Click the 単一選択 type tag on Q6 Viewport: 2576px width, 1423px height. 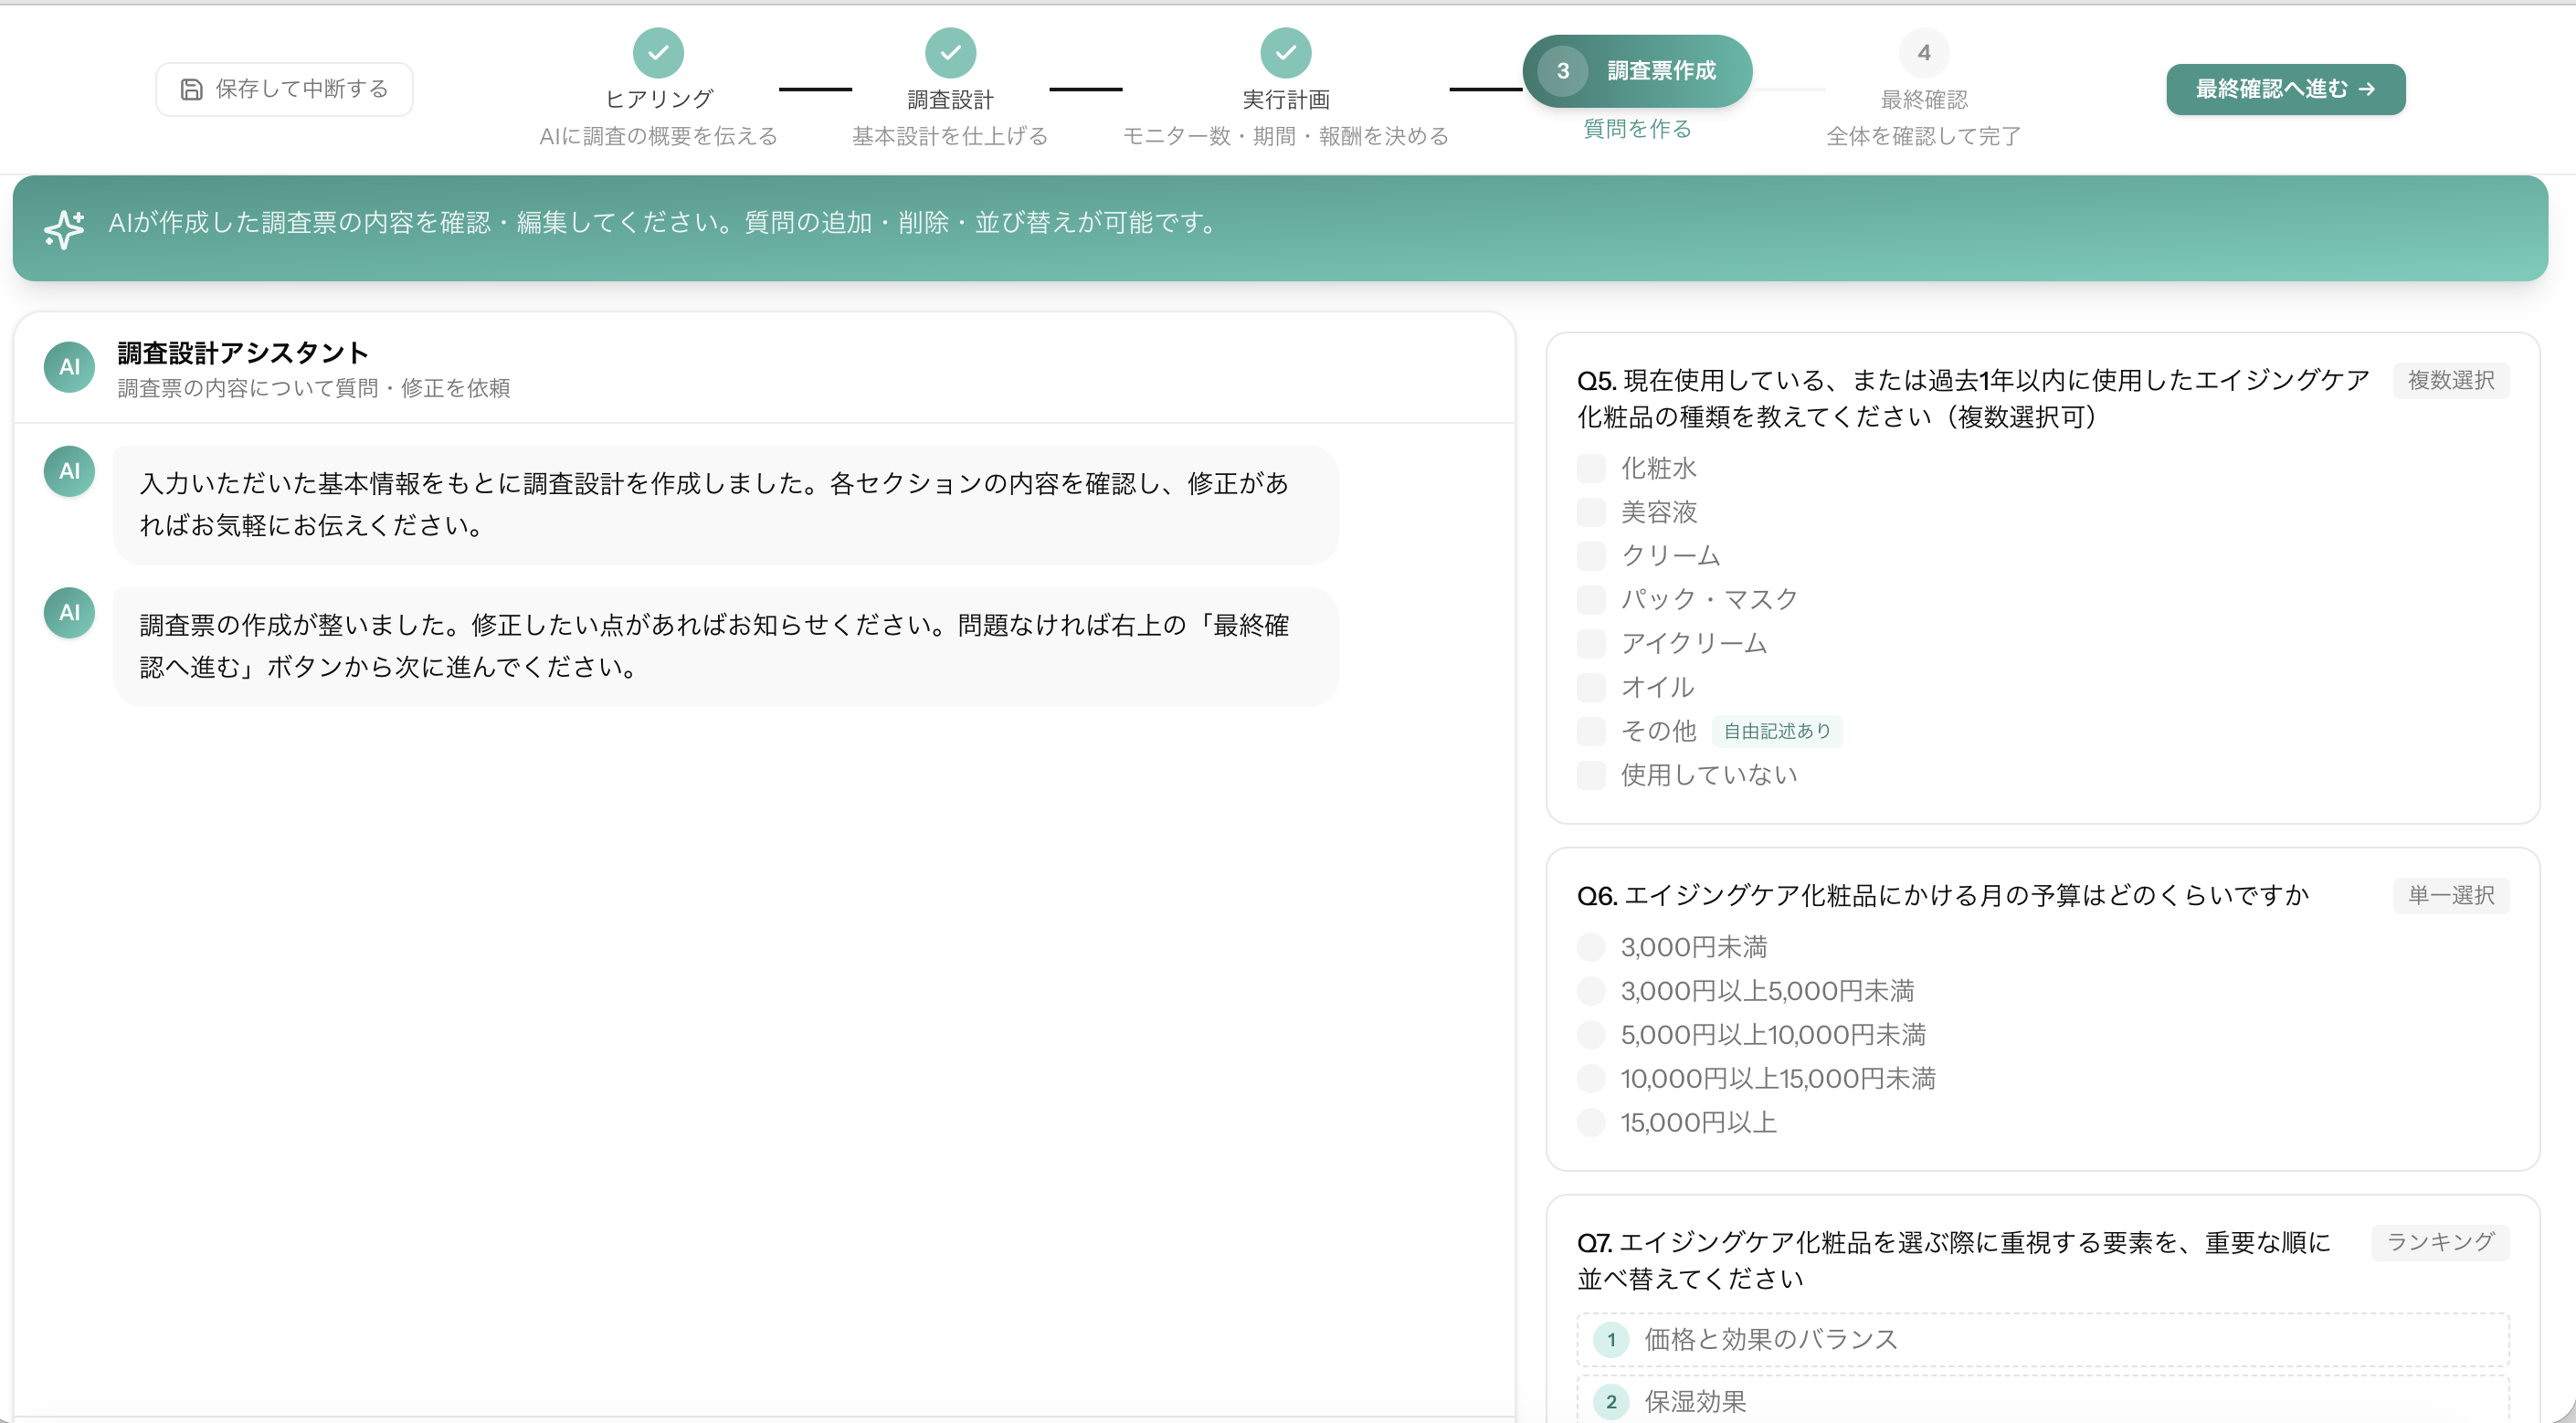(2451, 896)
